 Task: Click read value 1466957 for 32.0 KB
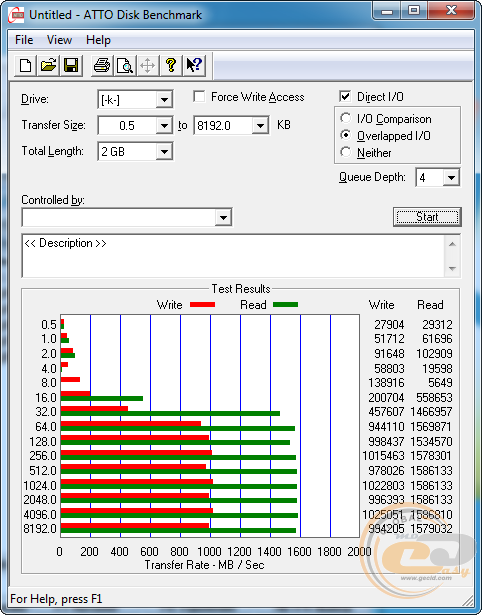tap(431, 412)
